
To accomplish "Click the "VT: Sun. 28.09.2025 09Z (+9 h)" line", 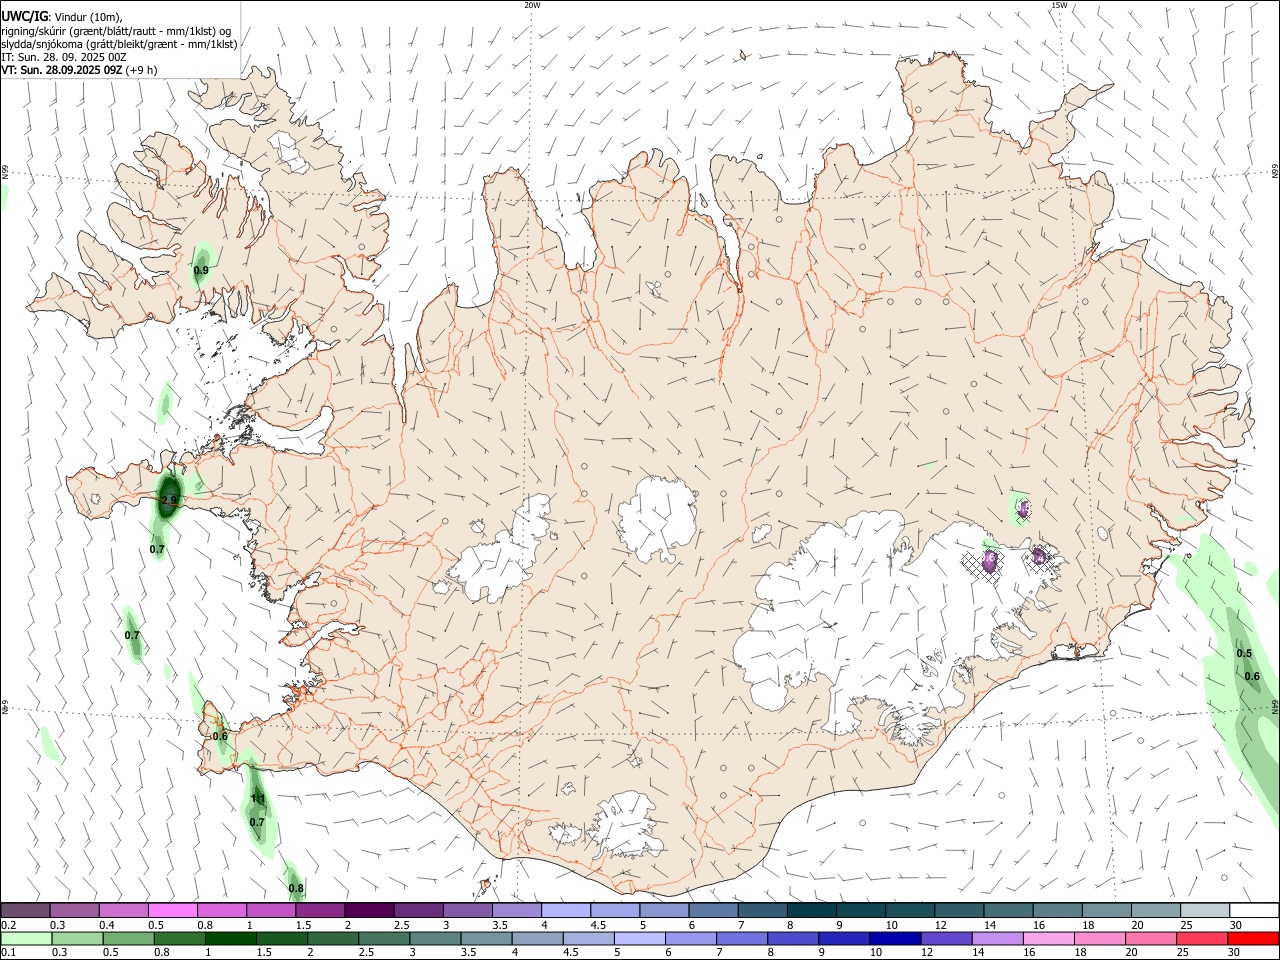I will (79, 70).
